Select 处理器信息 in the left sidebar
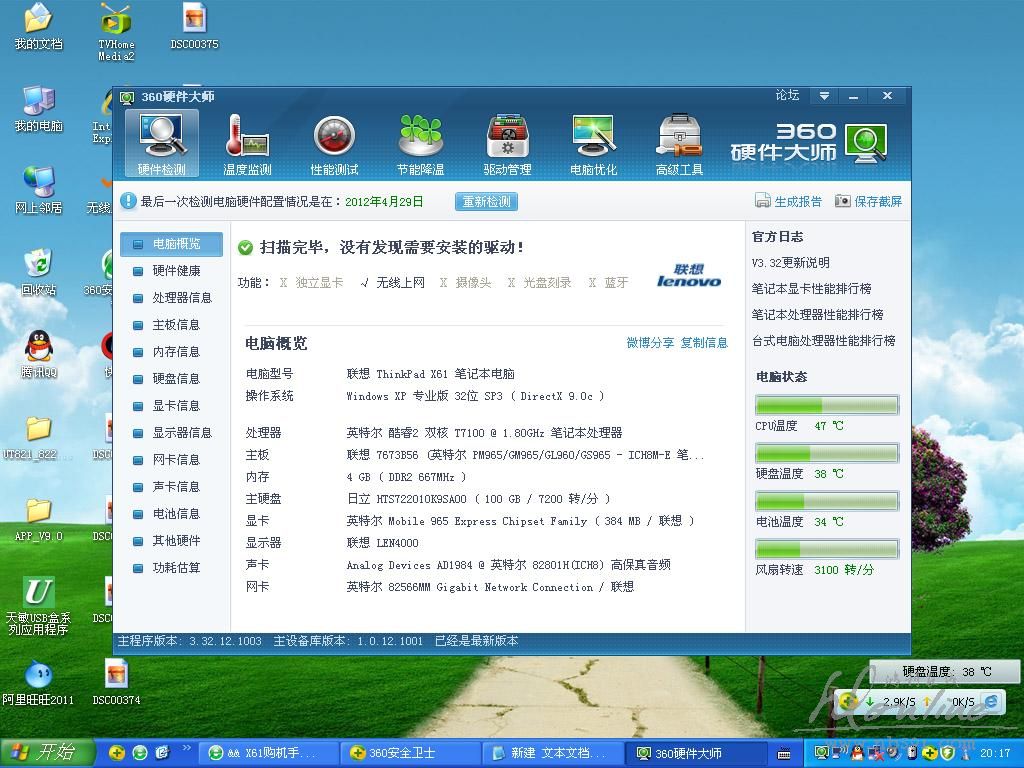The width and height of the screenshot is (1024, 768). click(x=181, y=298)
